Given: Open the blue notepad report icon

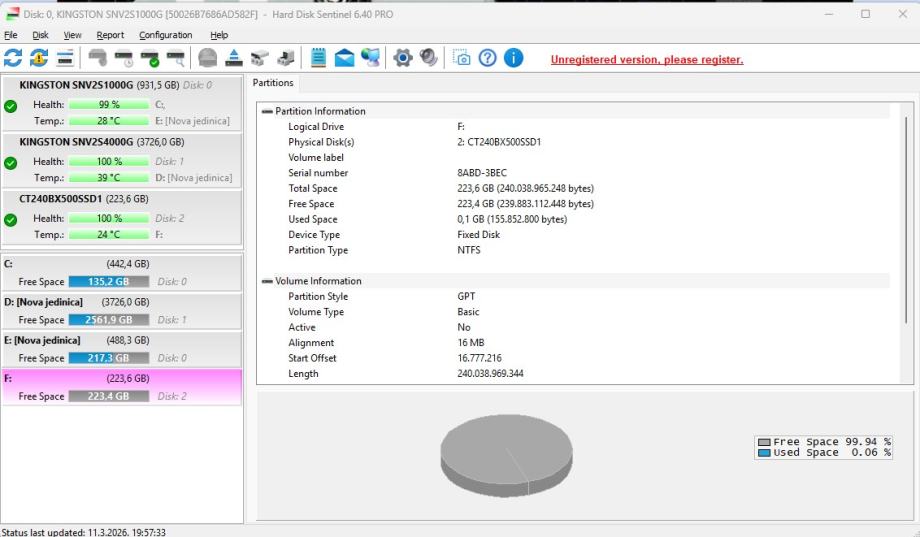Looking at the screenshot, I should pos(319,58).
